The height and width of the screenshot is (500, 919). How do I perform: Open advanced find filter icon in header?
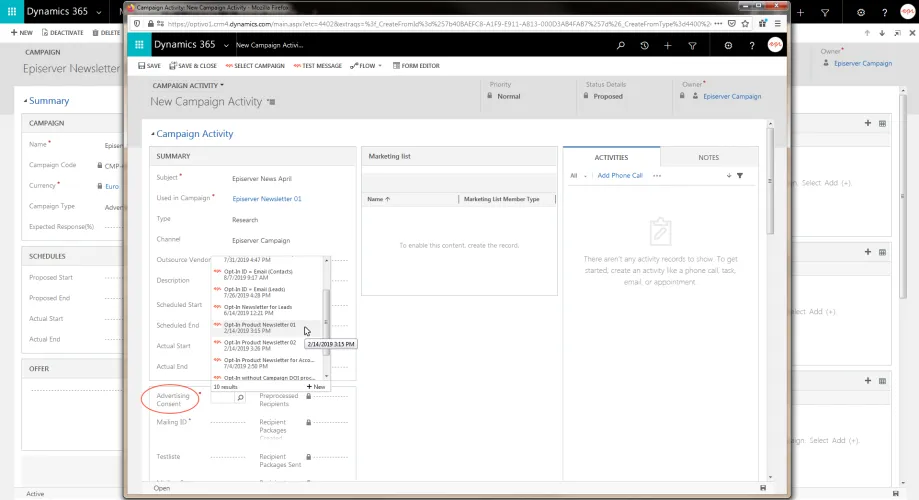tap(692, 45)
